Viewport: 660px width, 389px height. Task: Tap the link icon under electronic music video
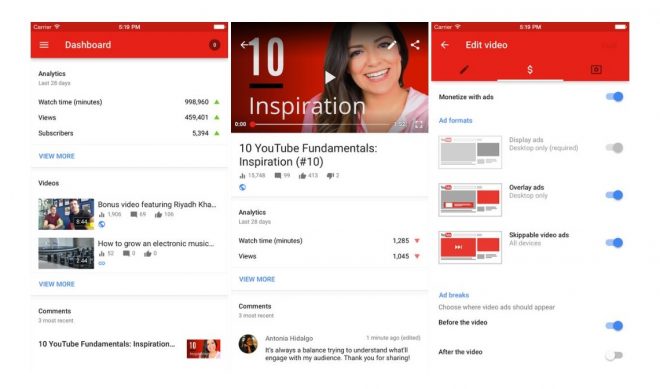102,264
